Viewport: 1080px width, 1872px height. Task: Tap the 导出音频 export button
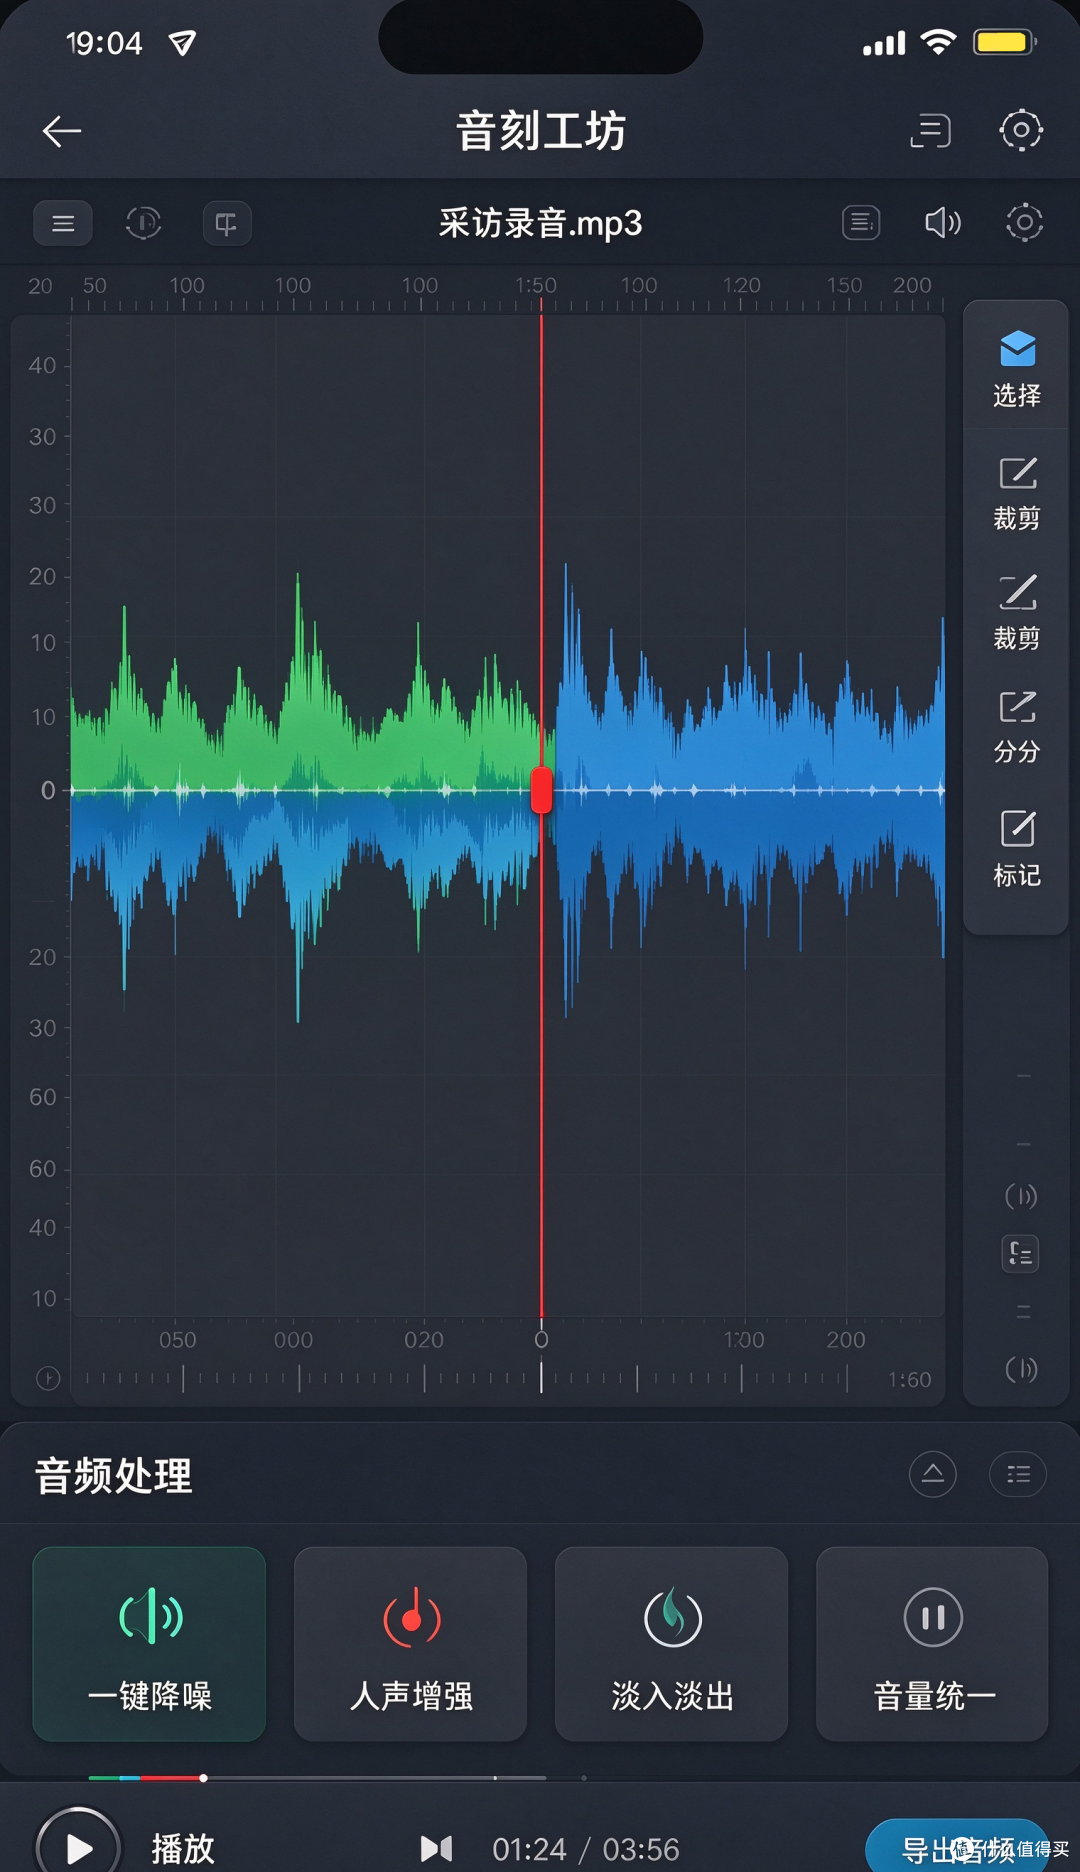tap(957, 1846)
